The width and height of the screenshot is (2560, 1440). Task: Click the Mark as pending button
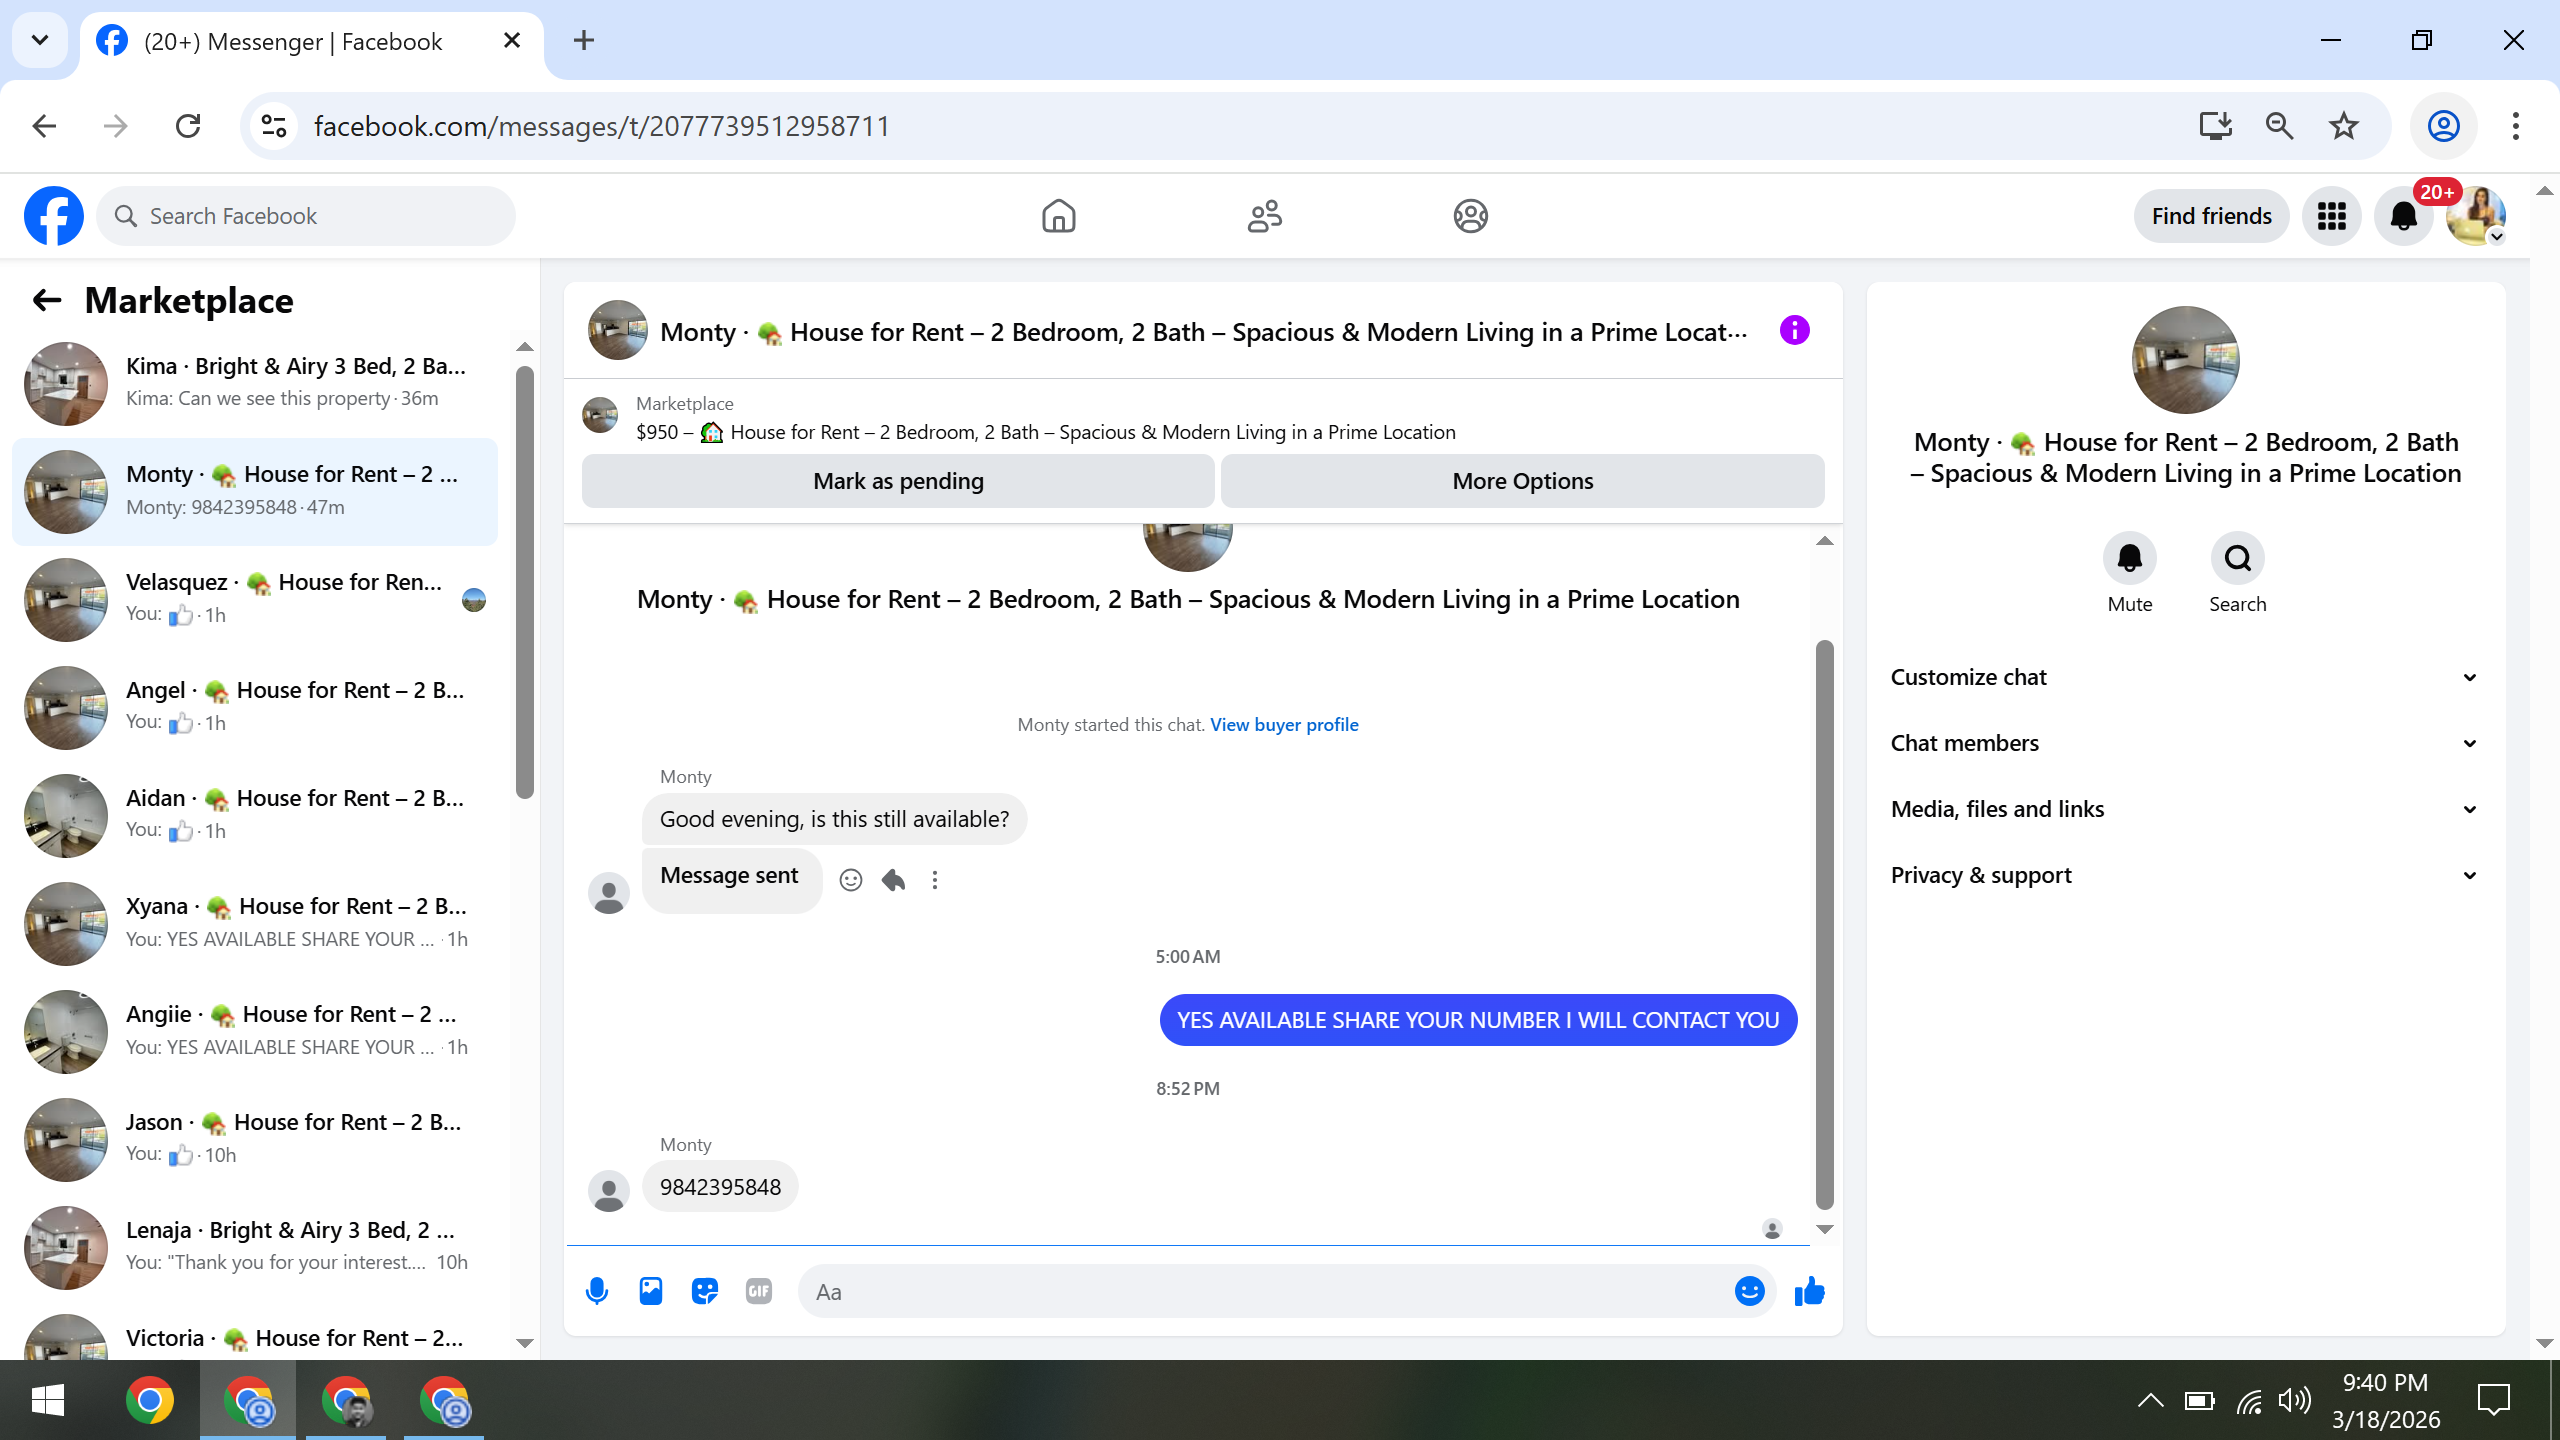pyautogui.click(x=898, y=481)
